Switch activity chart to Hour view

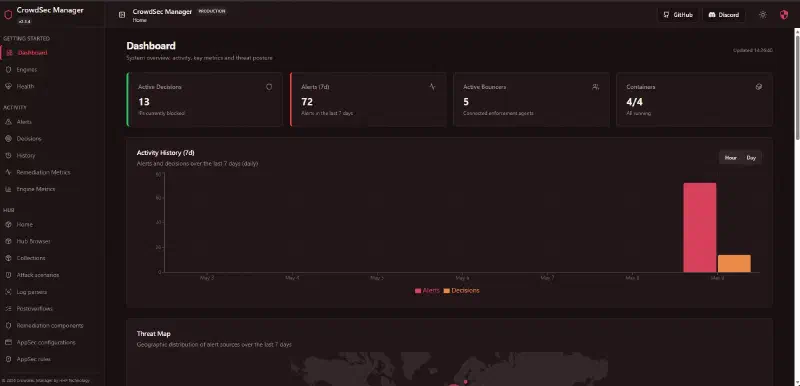(731, 158)
